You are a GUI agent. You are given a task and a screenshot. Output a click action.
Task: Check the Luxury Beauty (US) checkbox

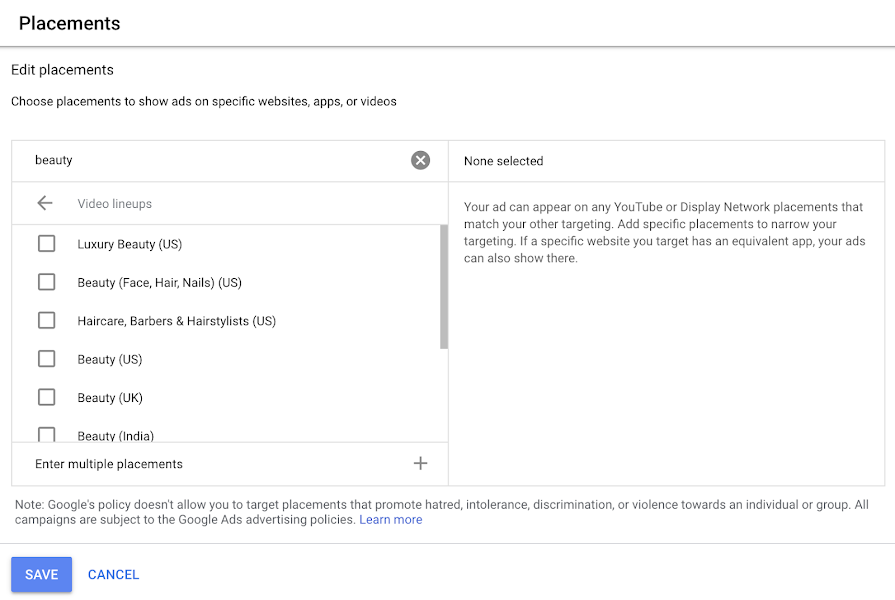tap(46, 244)
